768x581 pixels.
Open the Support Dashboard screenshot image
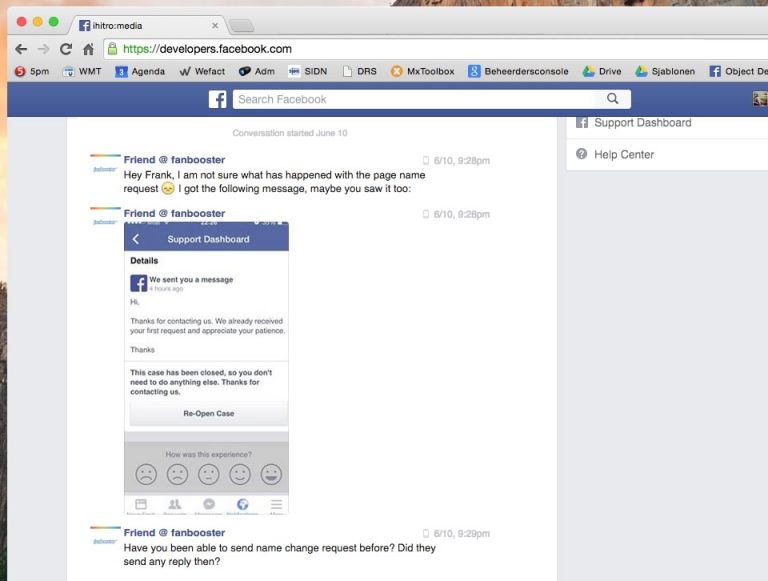pyautogui.click(x=206, y=367)
